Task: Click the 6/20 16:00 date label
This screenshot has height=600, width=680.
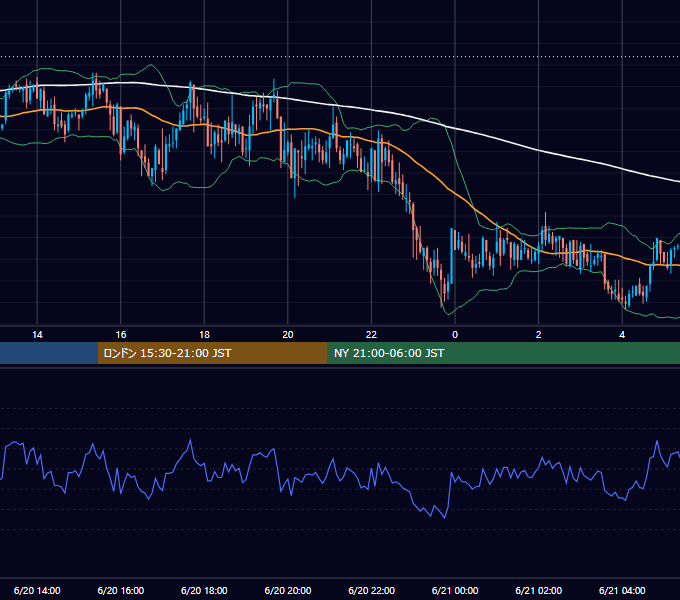Action: tap(121, 590)
